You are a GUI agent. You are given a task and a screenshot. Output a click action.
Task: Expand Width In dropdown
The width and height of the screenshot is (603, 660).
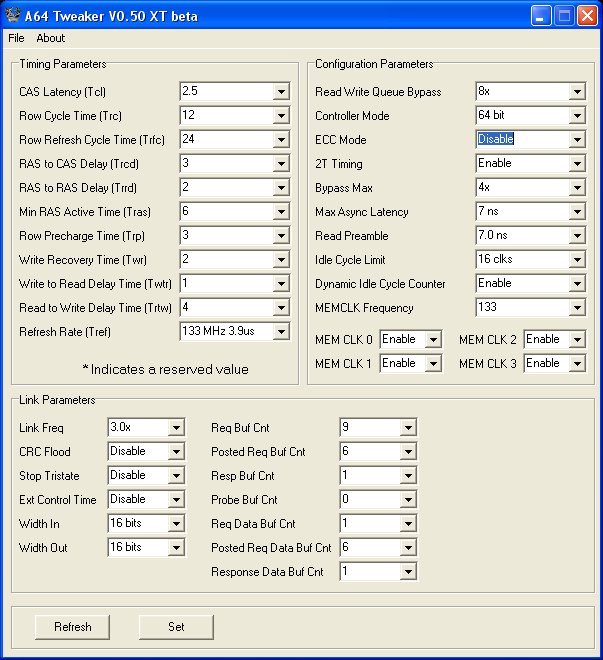[x=176, y=524]
